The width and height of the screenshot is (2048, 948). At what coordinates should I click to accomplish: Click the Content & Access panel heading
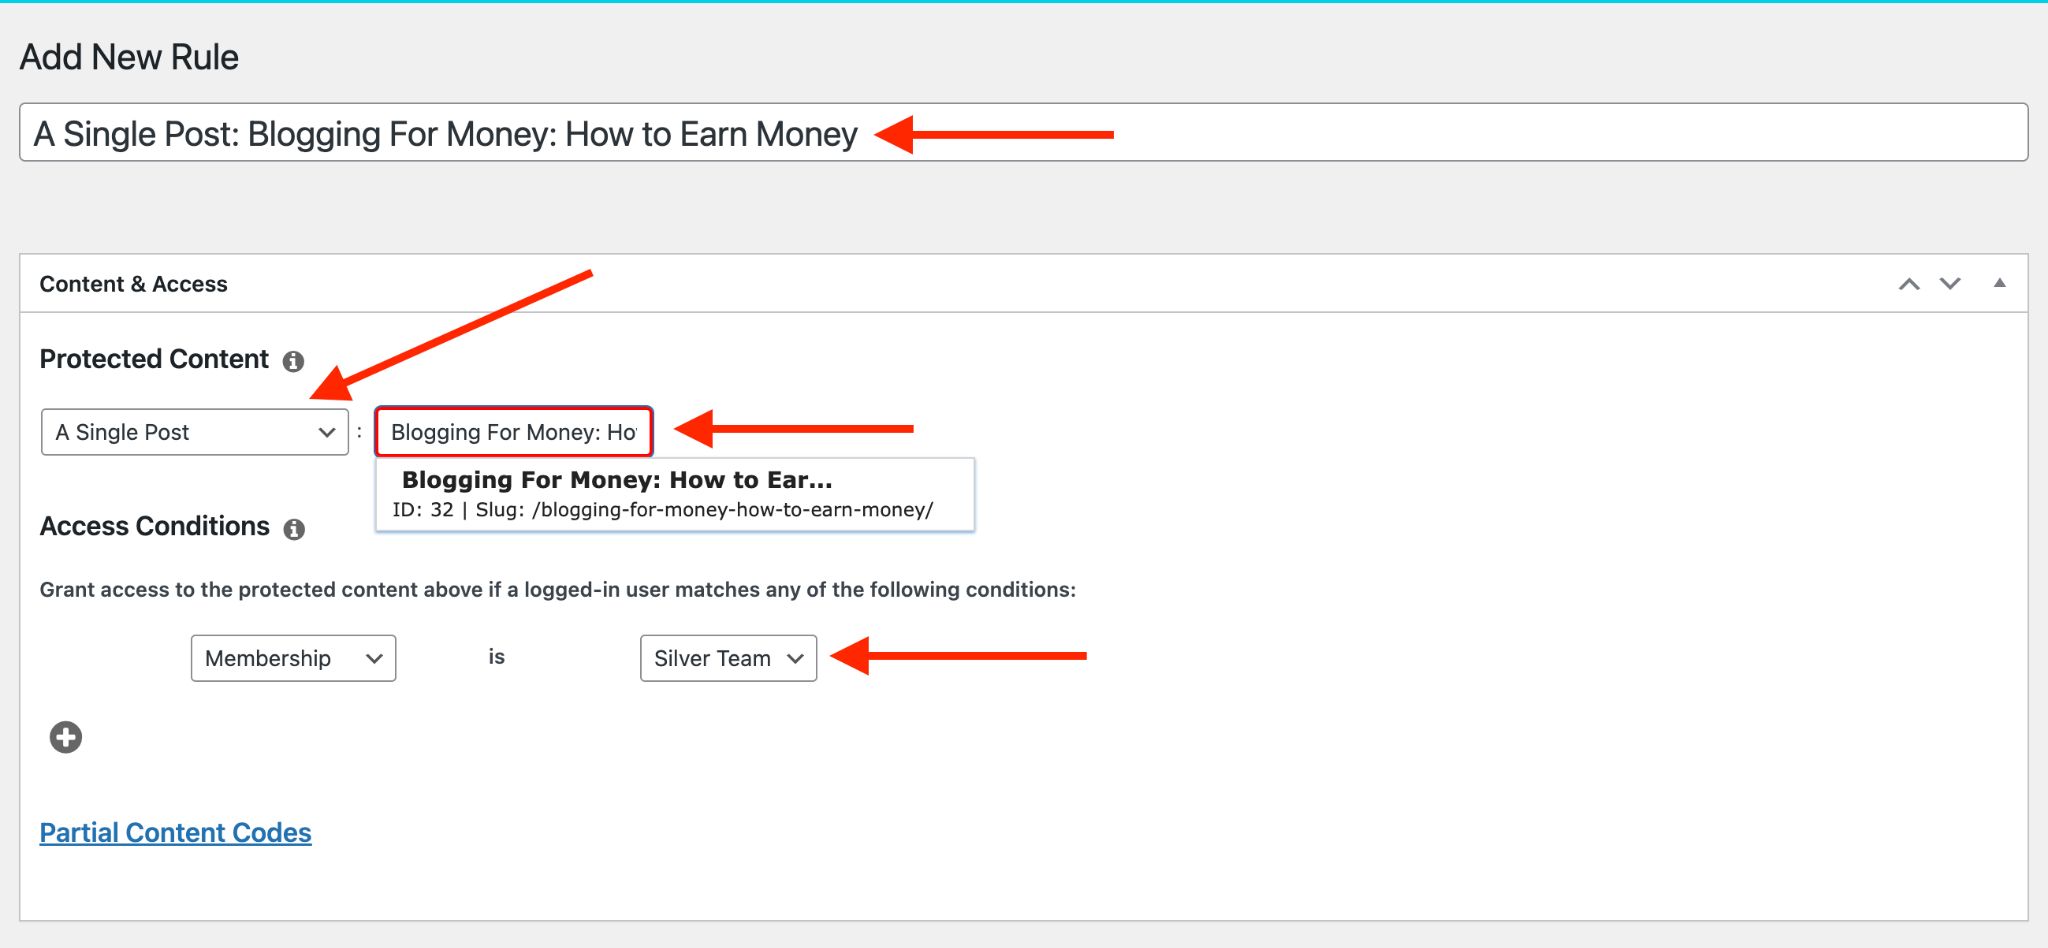click(134, 284)
